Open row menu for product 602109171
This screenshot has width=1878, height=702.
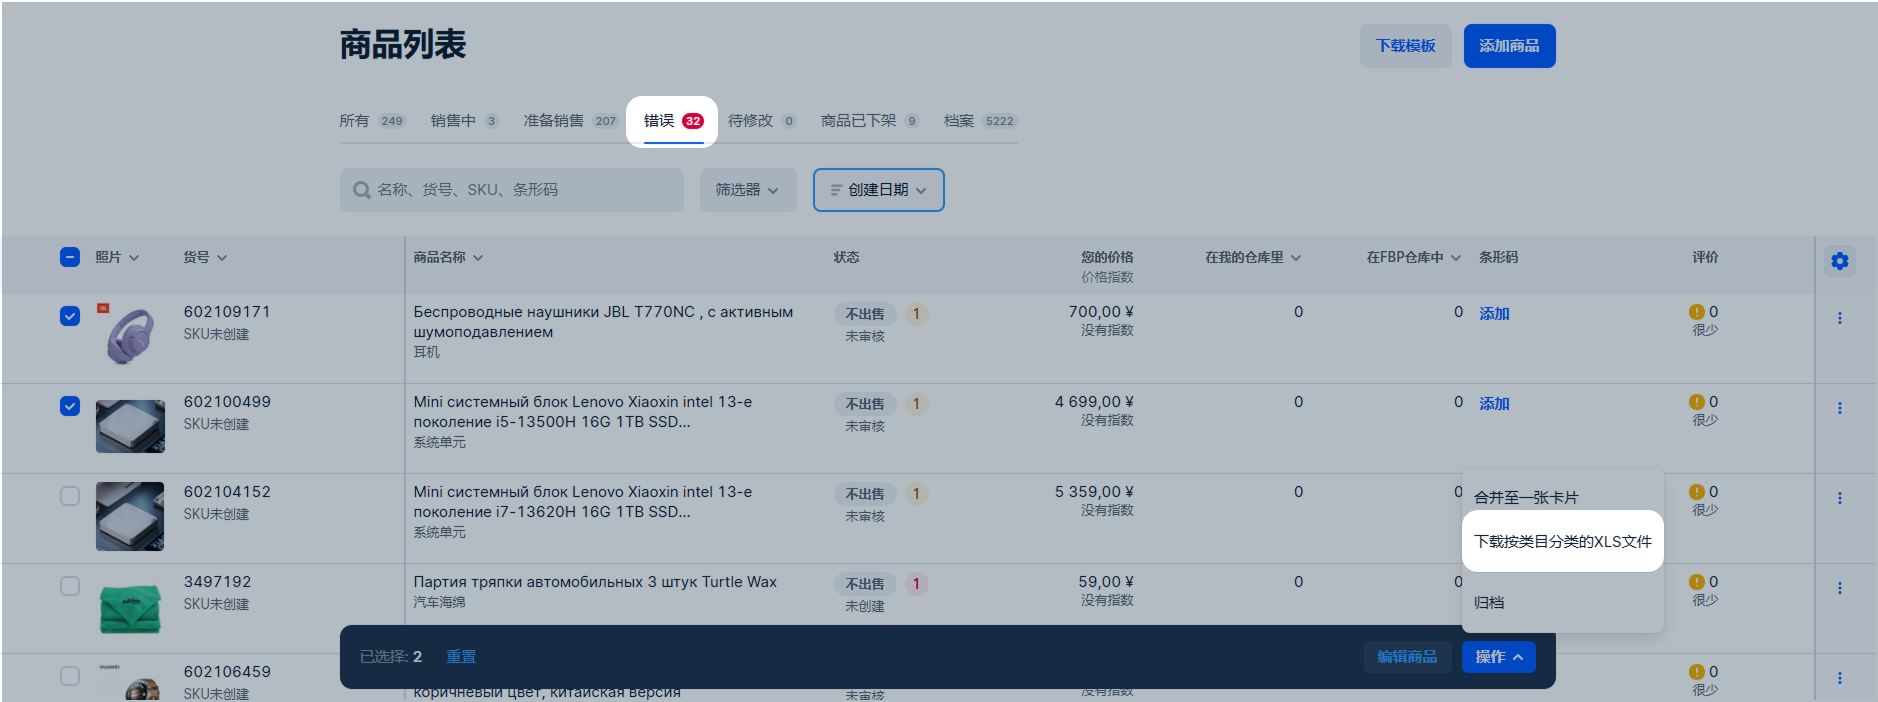[1839, 318]
